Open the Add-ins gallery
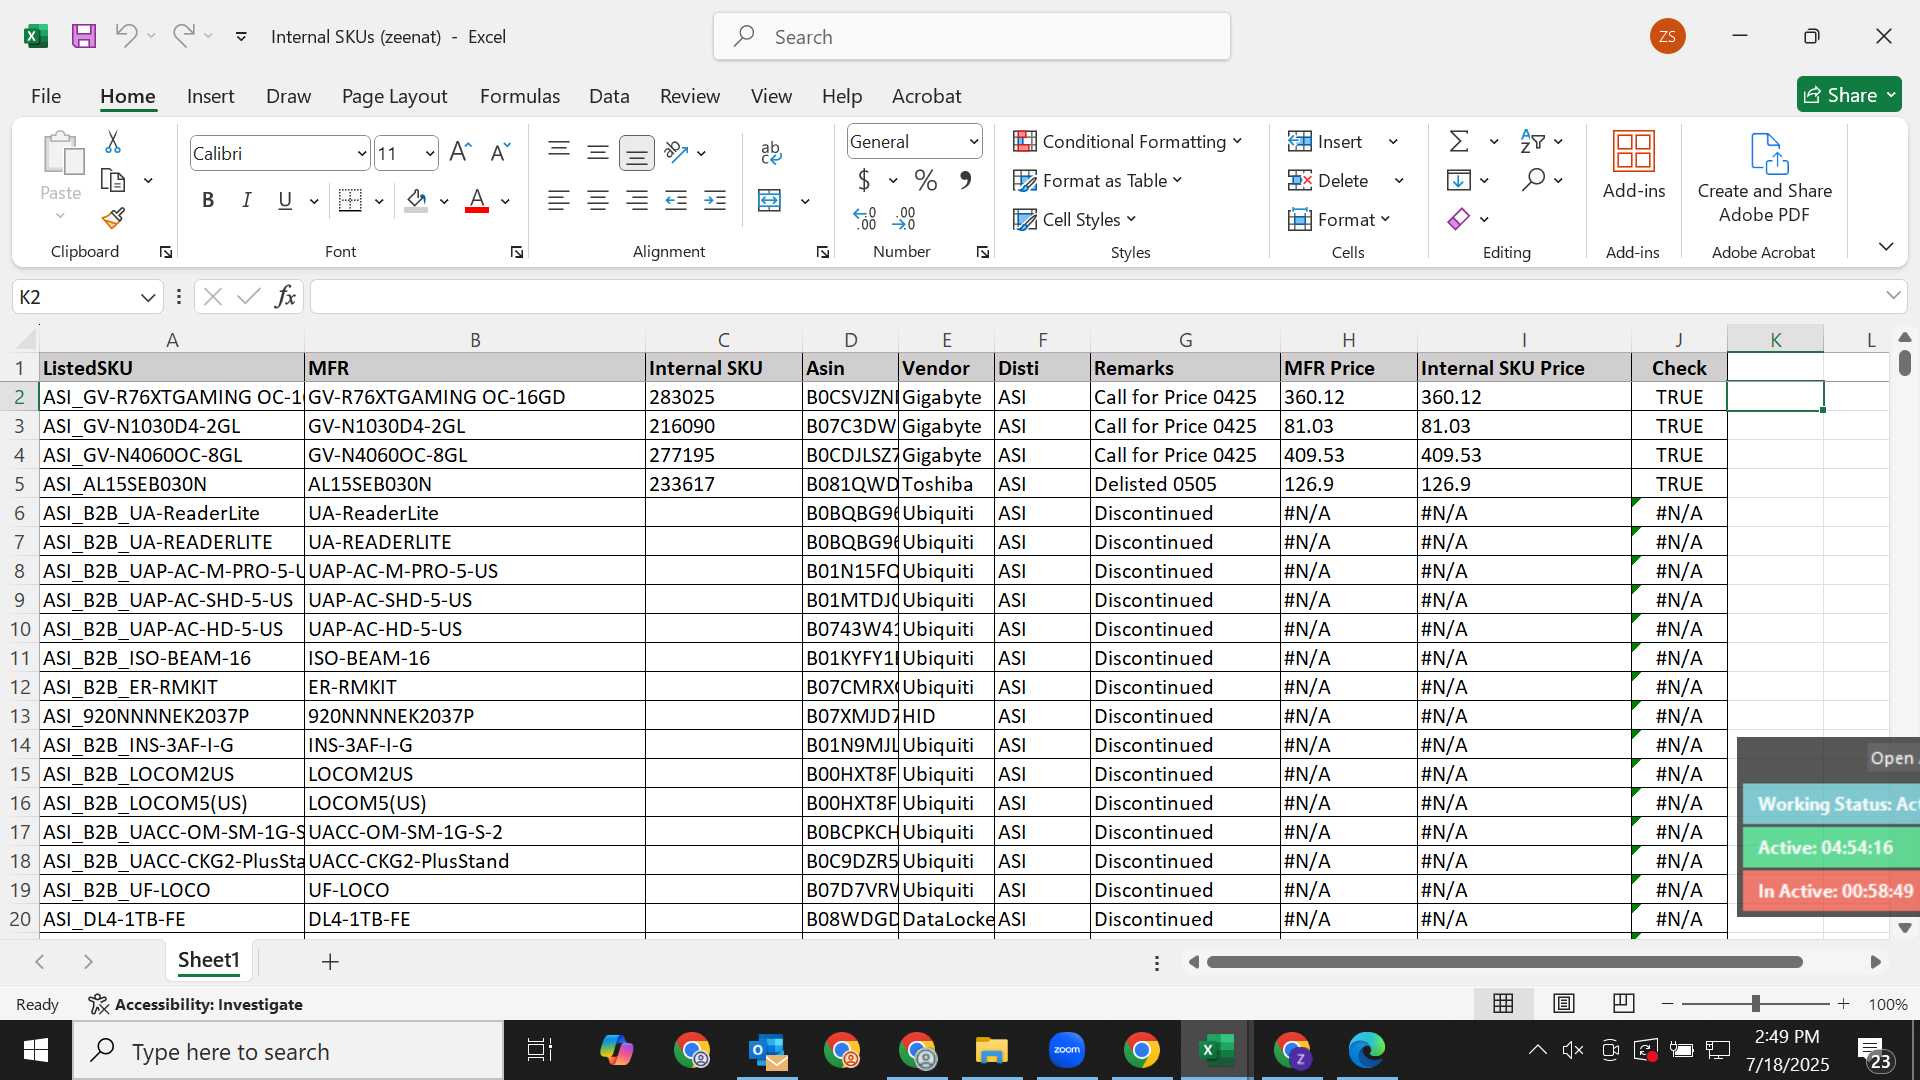Image resolution: width=1920 pixels, height=1080 pixels. click(1634, 165)
